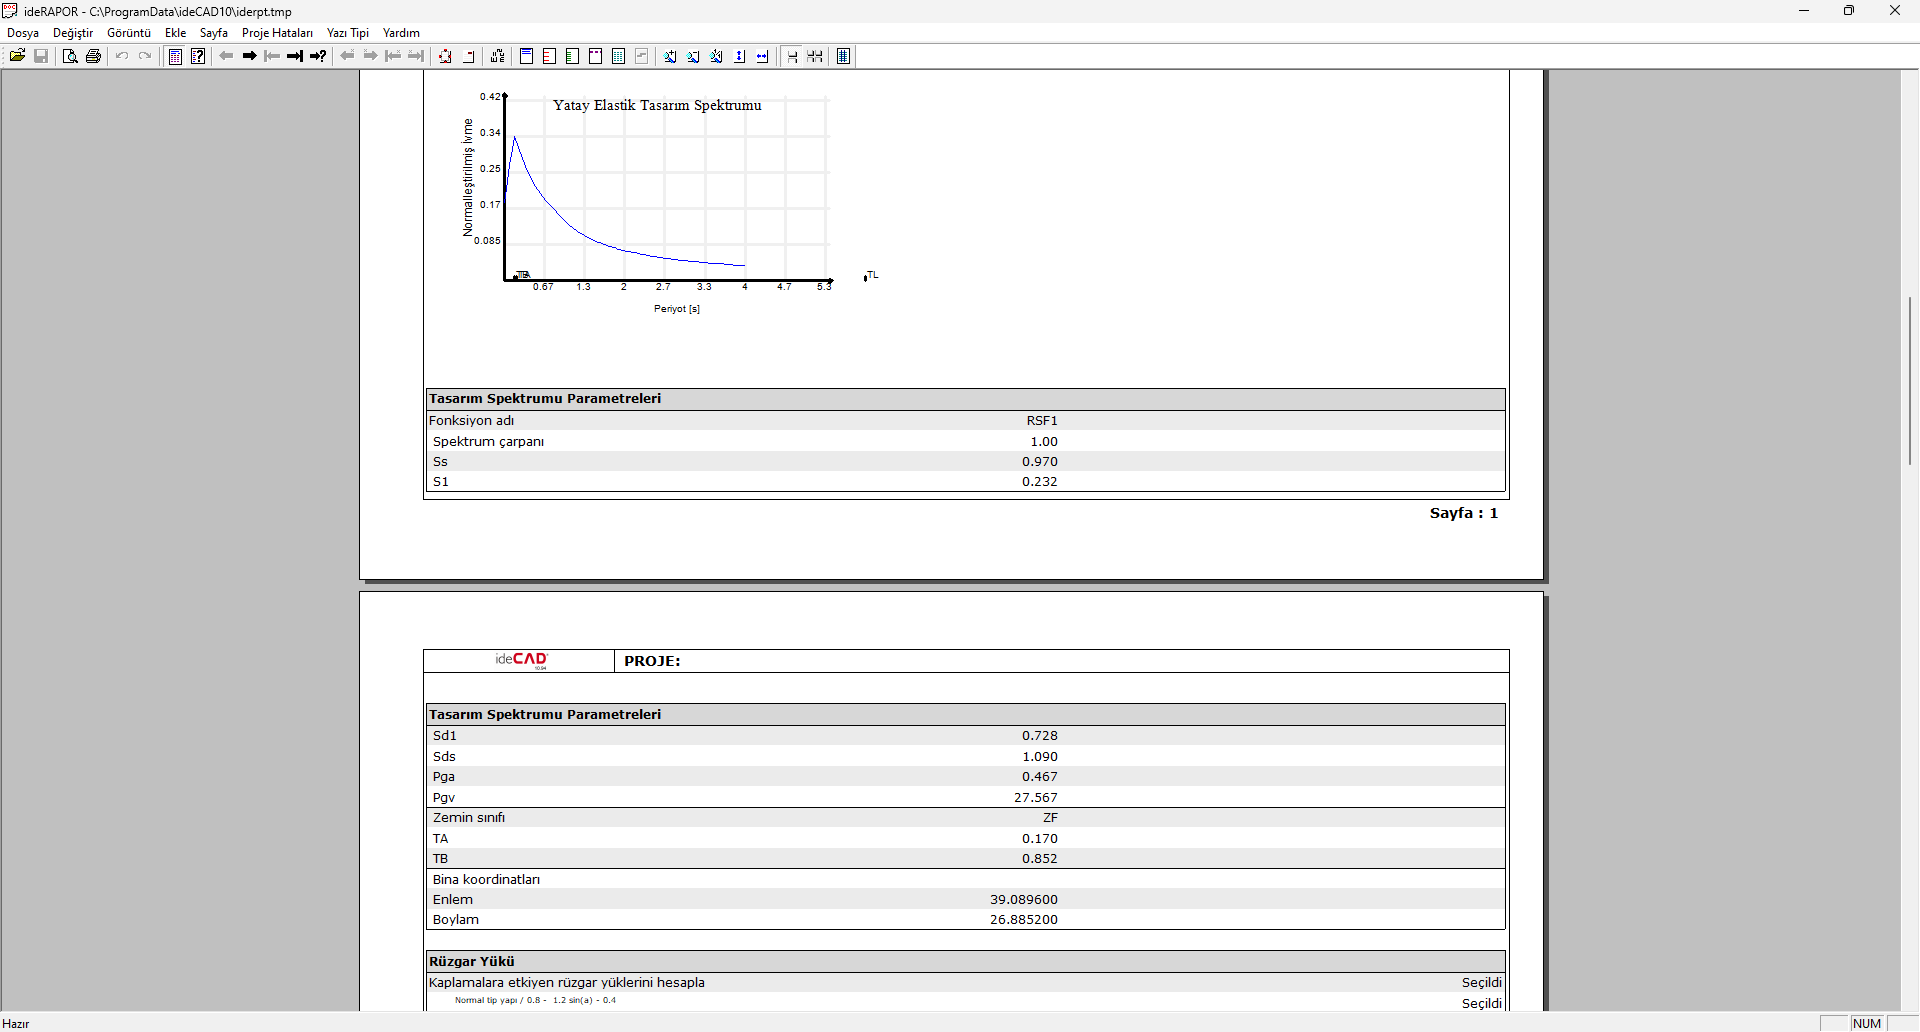1920x1032 pixels.
Task: Open the Proje Hataları menu
Action: [277, 33]
